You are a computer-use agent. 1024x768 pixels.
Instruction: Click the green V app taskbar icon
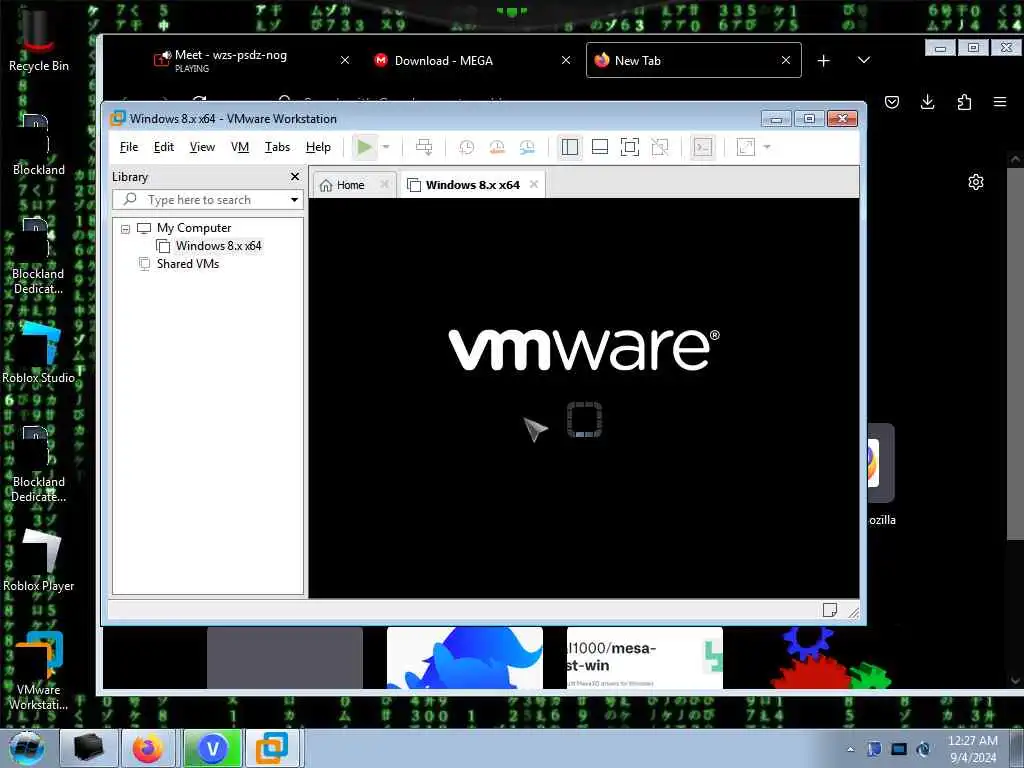212,748
